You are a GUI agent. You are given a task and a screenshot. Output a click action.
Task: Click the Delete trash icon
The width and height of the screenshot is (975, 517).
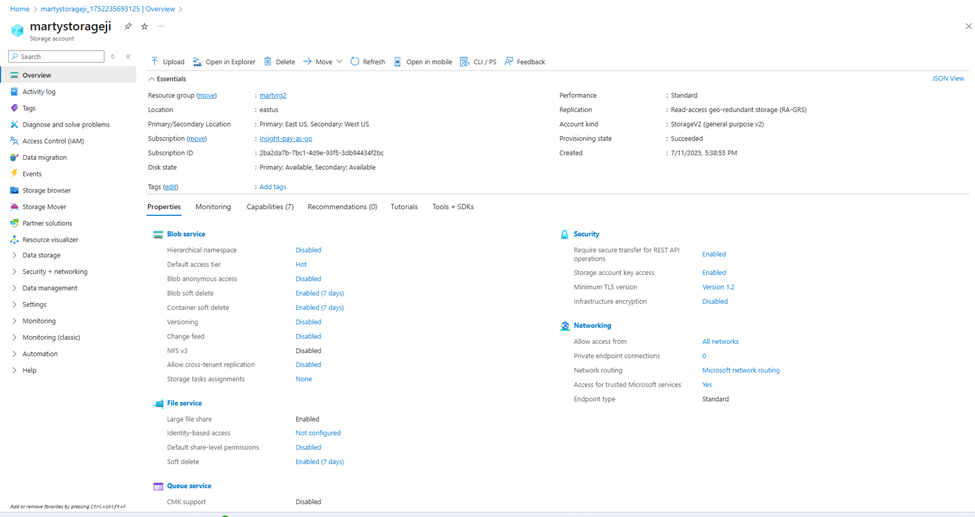pyautogui.click(x=268, y=62)
